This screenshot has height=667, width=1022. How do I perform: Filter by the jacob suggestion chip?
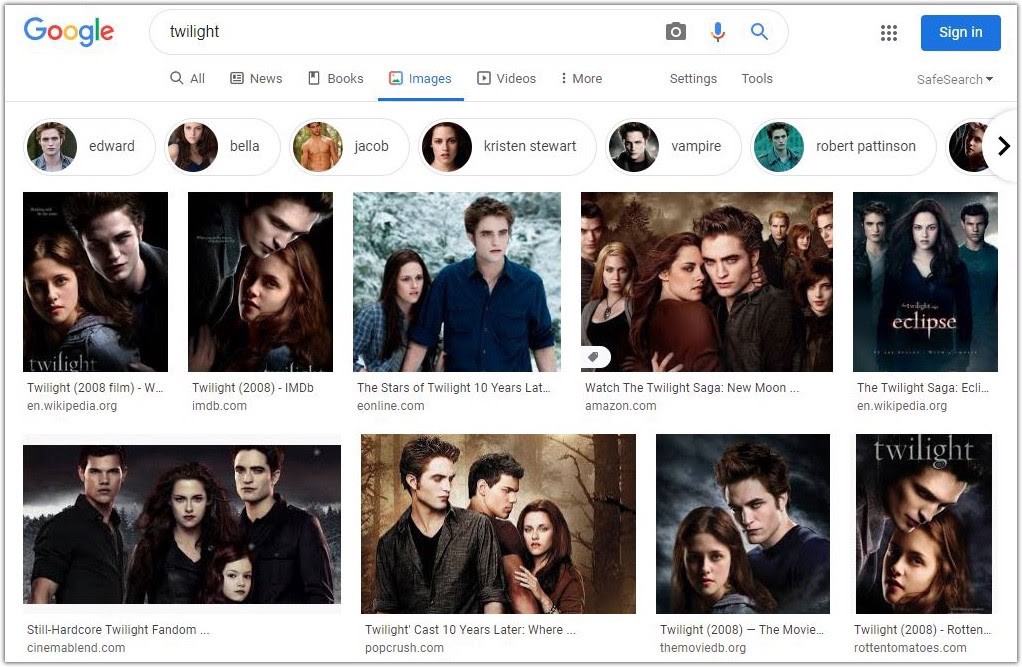tap(349, 146)
